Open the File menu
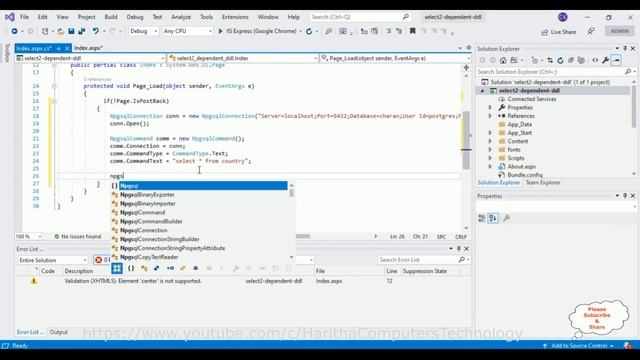This screenshot has height=360, width=640. point(24,17)
